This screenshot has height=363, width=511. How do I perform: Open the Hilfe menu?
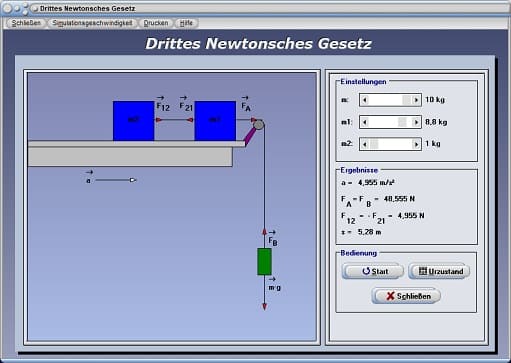point(186,23)
